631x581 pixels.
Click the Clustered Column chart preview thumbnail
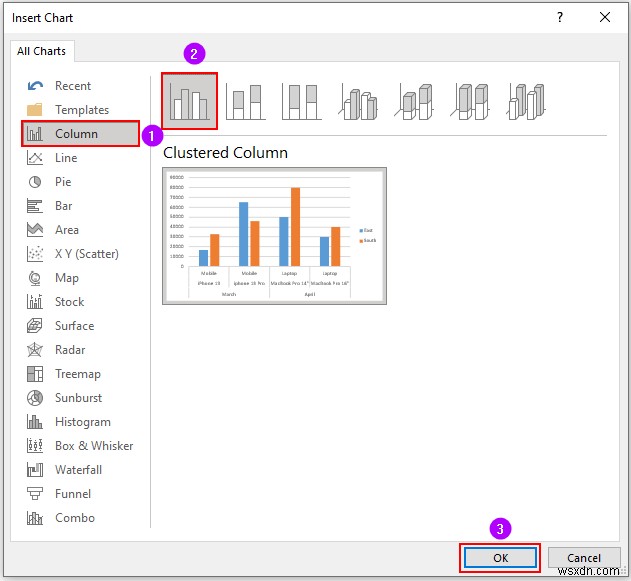click(x=274, y=236)
